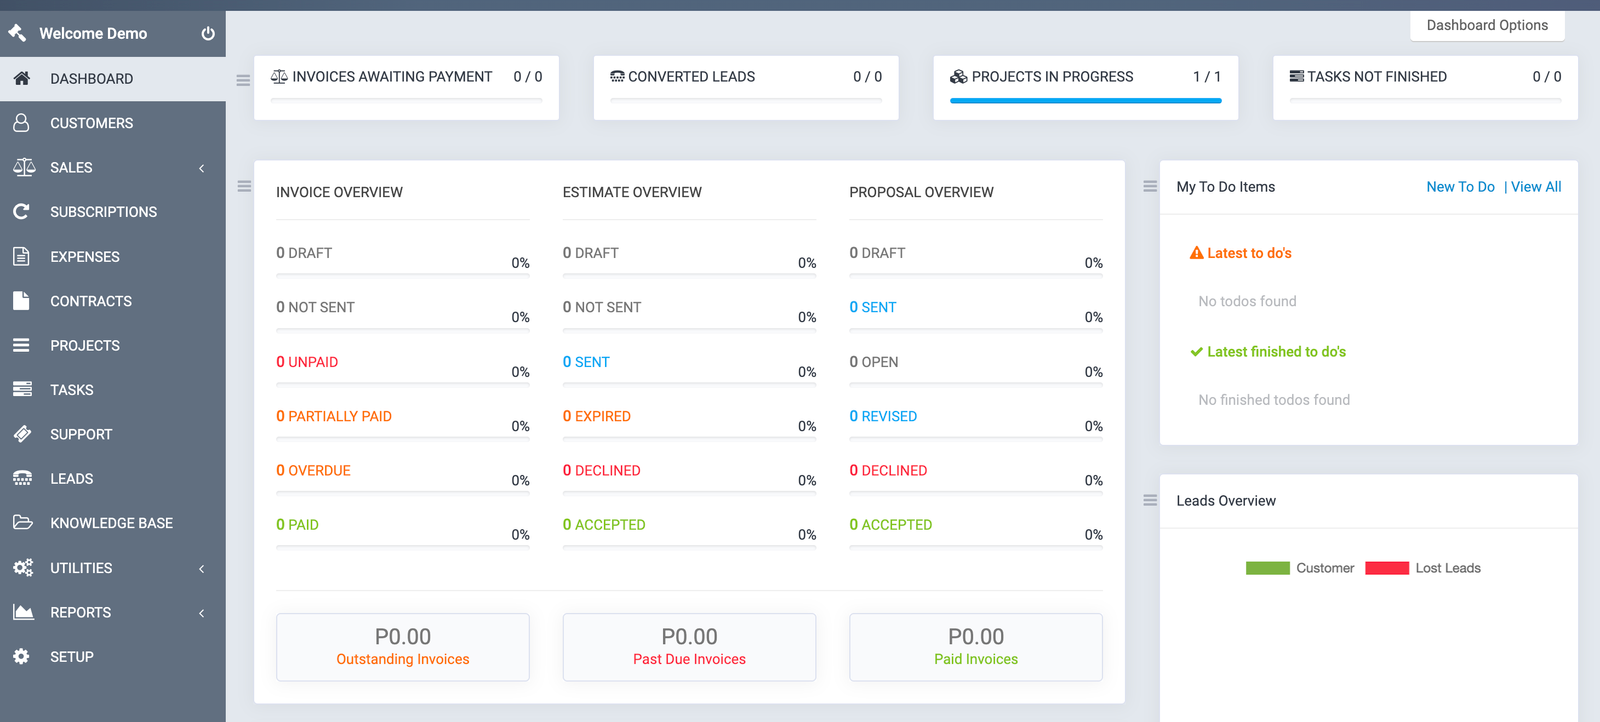This screenshot has width=1600, height=722.
Task: Toggle the Customer legend in Leads Overview
Action: (x=1300, y=568)
